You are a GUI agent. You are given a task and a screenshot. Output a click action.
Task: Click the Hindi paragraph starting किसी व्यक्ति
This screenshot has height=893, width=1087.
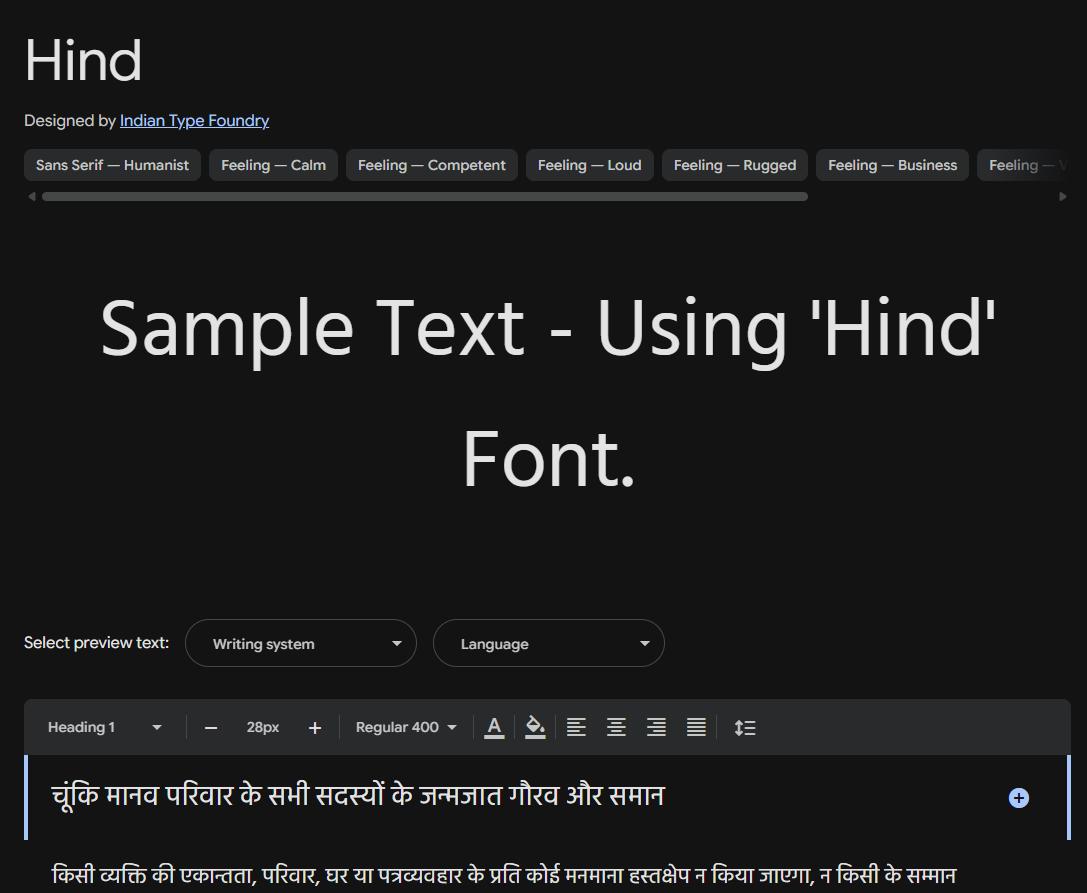(504, 875)
